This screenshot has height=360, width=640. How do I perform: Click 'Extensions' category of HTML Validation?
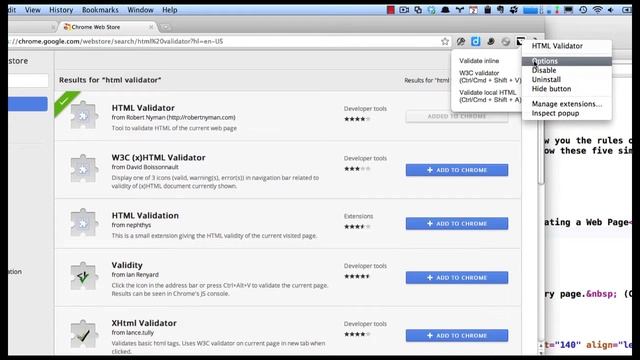tap(358, 216)
